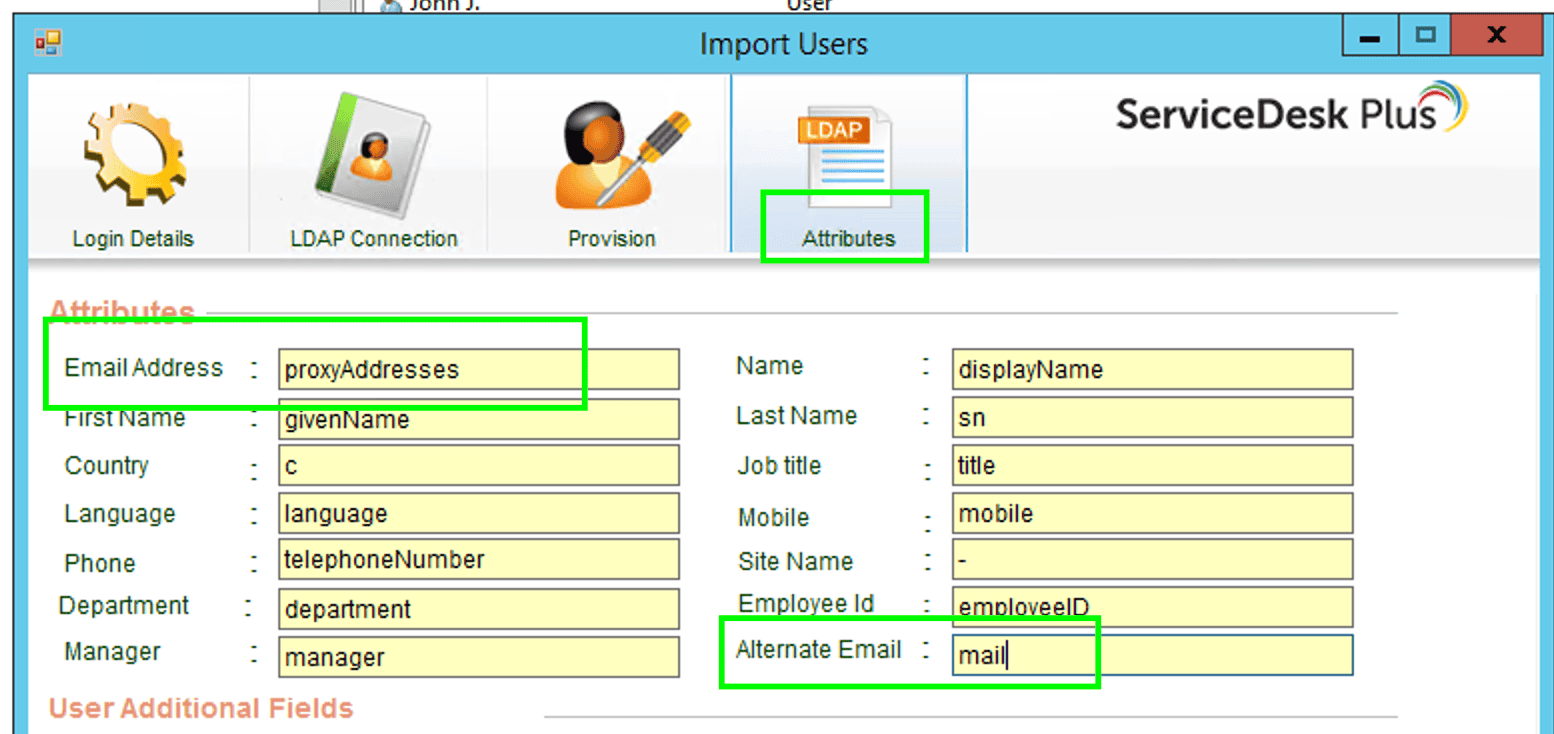Focus the First Name givenName field
Image resolution: width=1554 pixels, height=734 pixels.
[478, 419]
